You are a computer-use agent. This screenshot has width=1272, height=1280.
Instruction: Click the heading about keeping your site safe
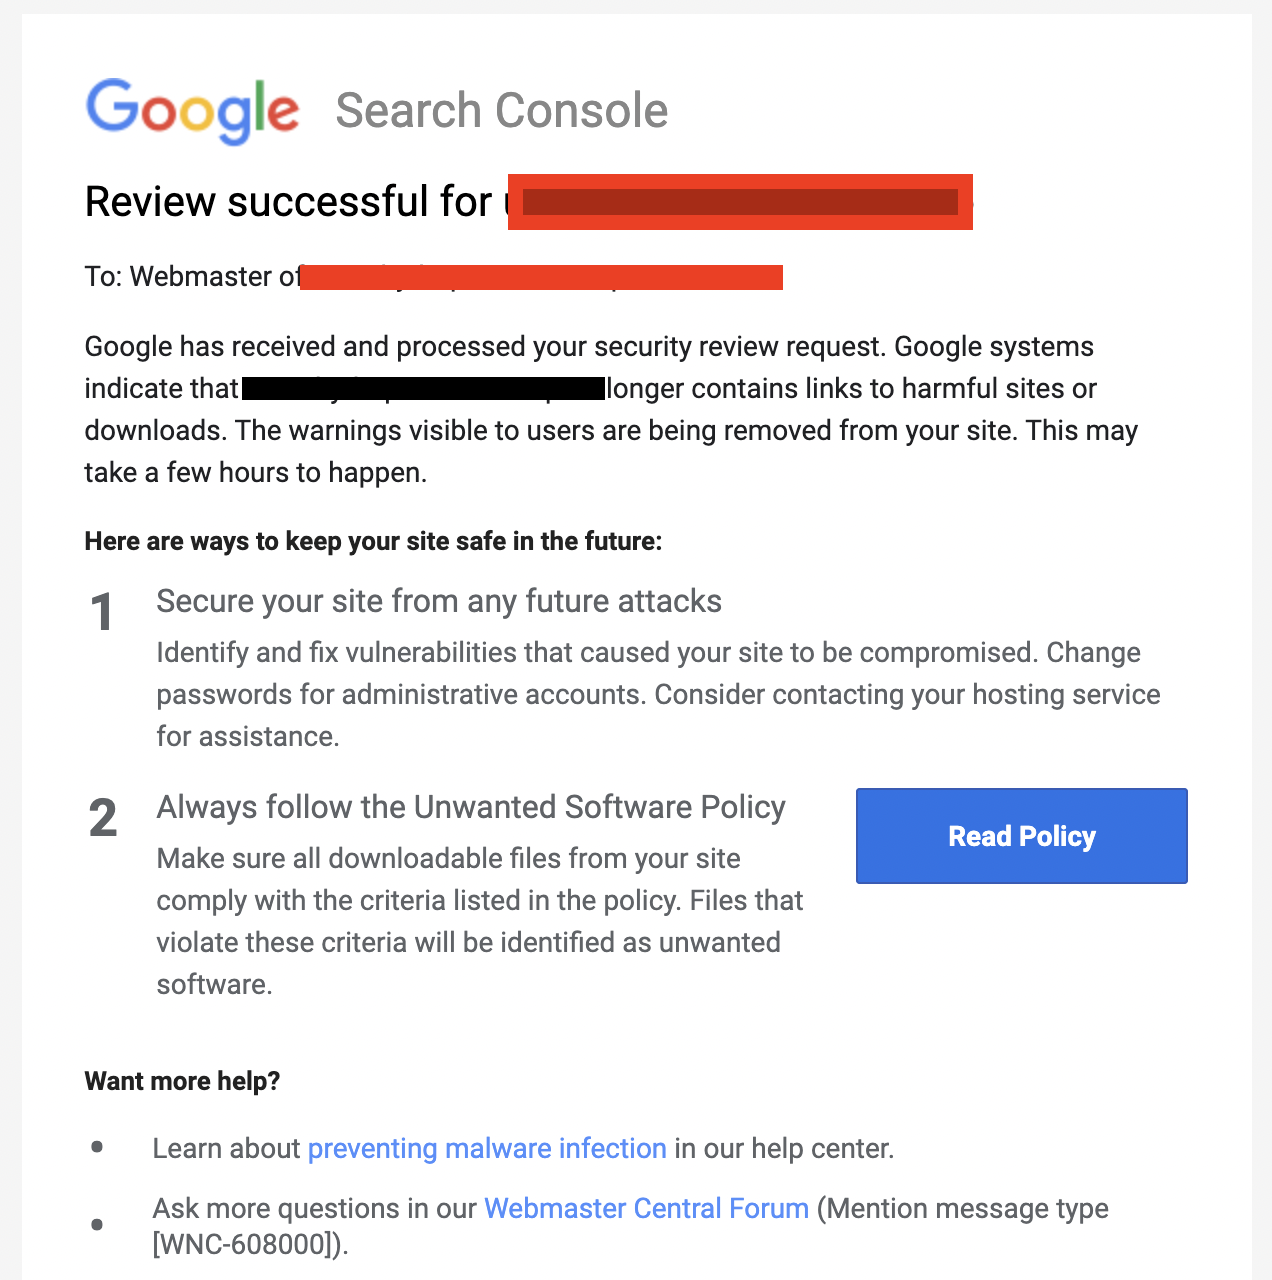[372, 541]
